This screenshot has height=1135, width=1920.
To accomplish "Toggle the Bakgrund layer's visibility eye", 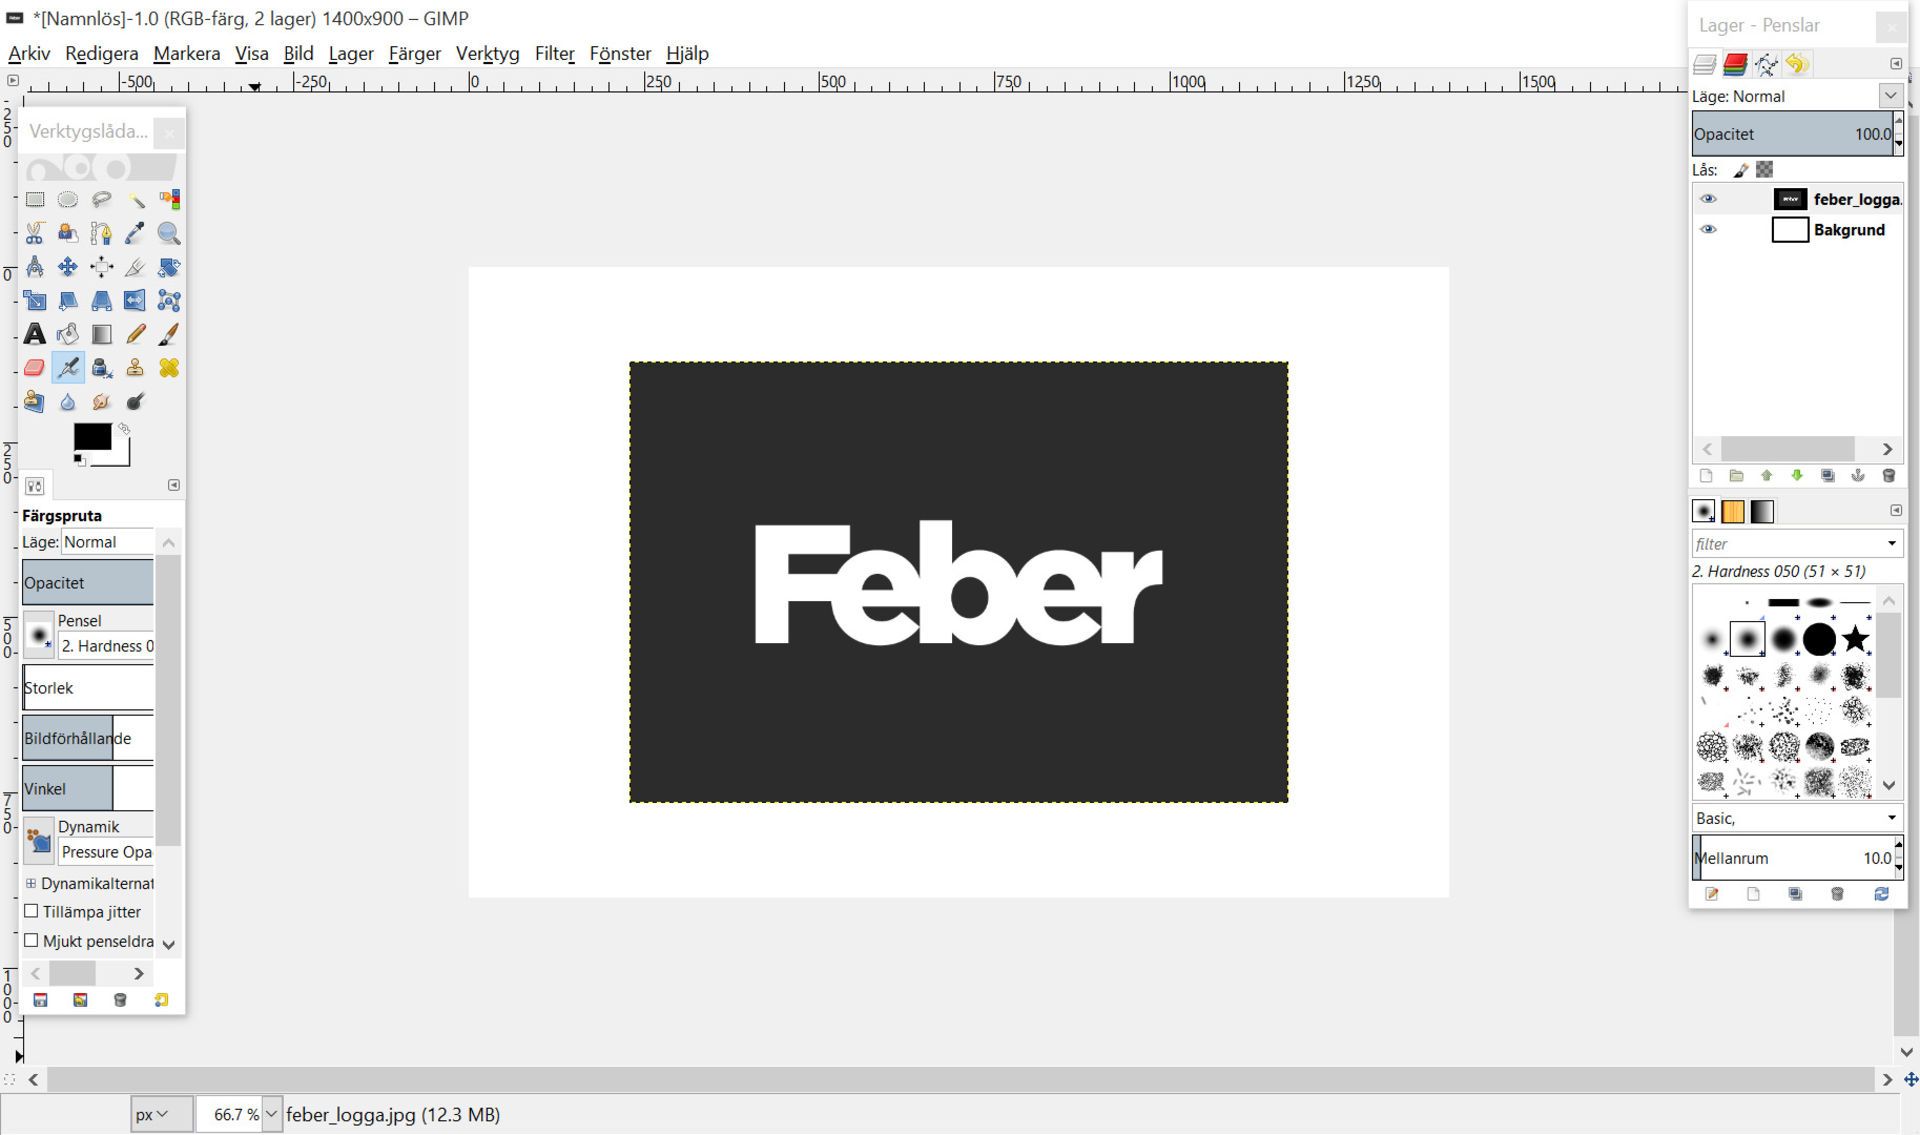I will tap(1708, 230).
